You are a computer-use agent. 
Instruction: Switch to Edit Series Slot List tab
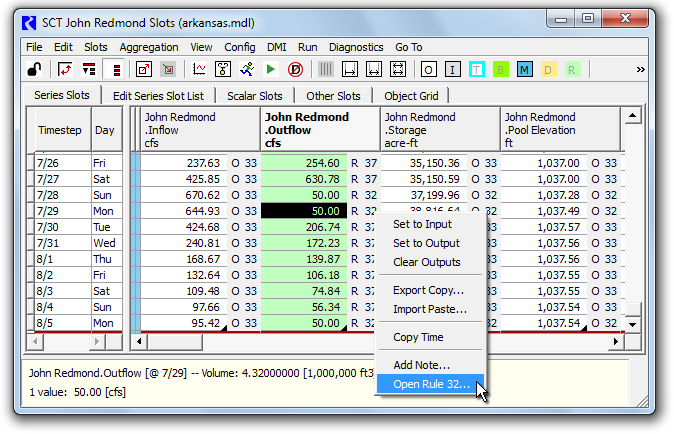point(158,96)
